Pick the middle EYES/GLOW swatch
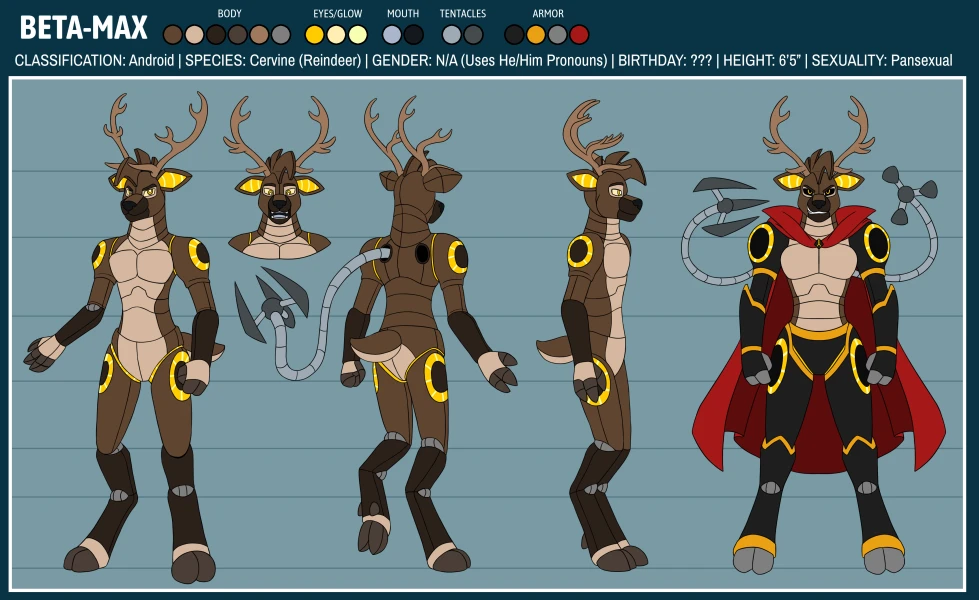 (x=337, y=34)
